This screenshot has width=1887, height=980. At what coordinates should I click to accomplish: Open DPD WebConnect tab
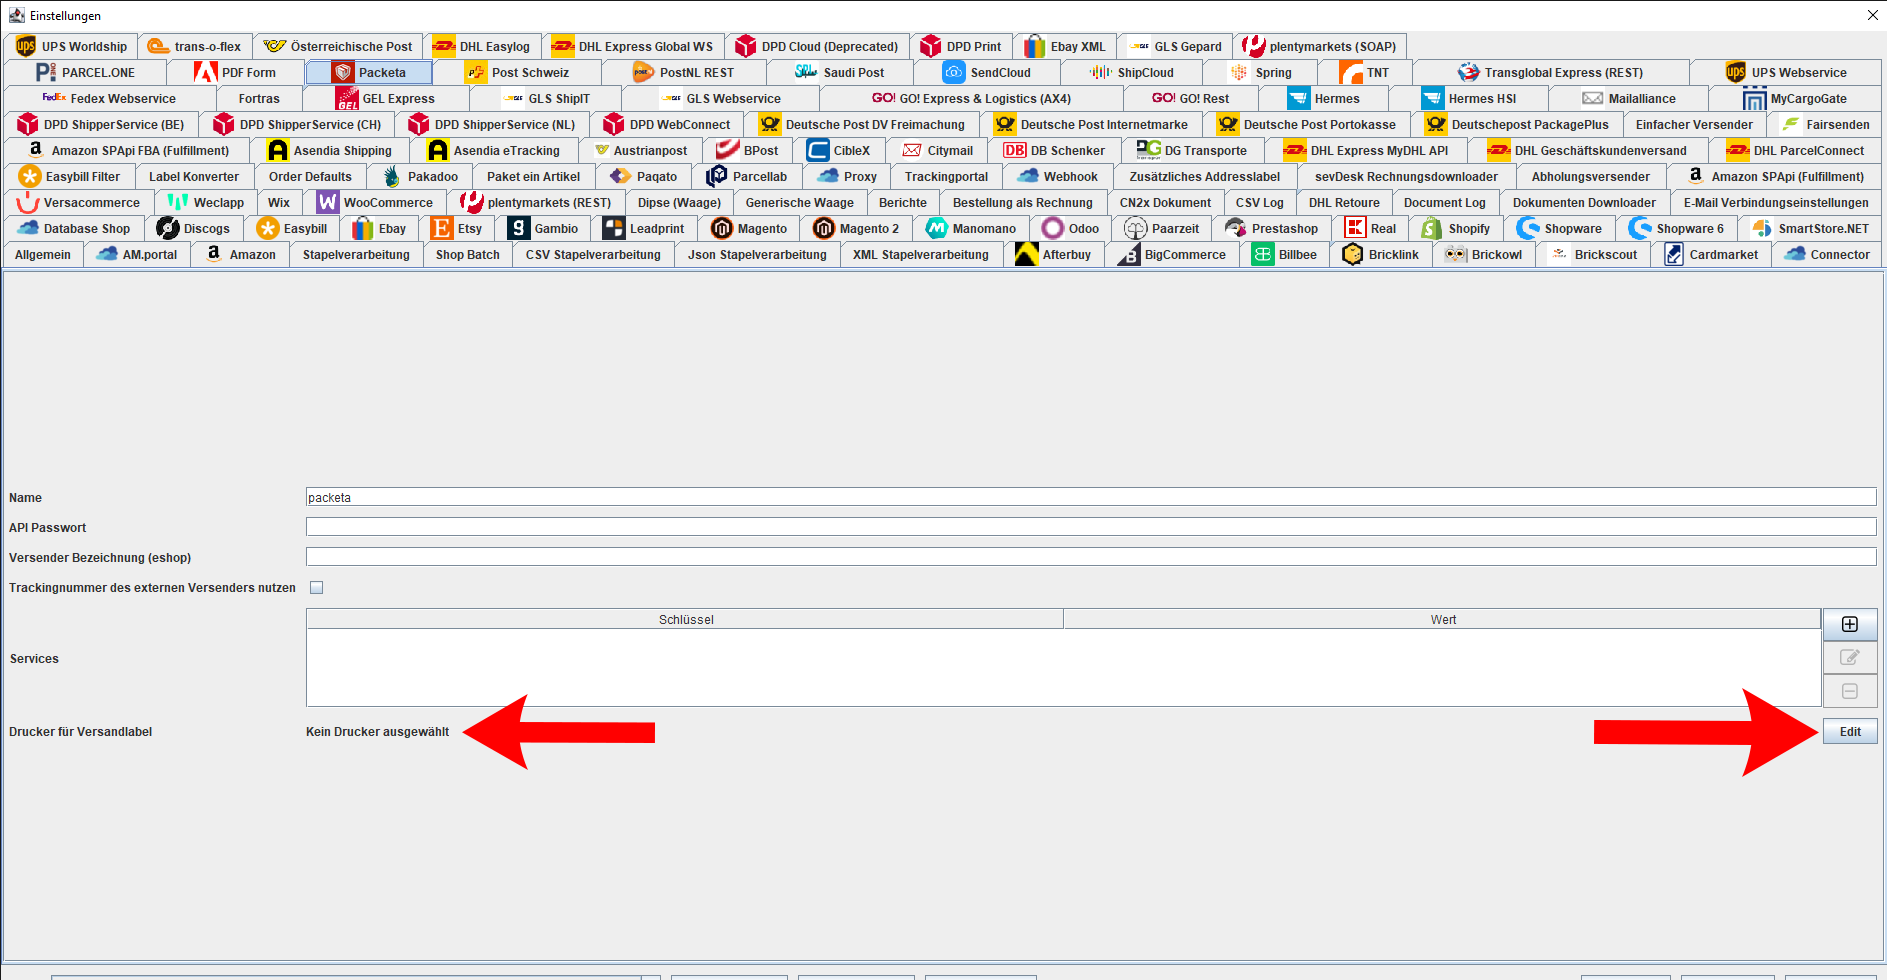tap(667, 124)
